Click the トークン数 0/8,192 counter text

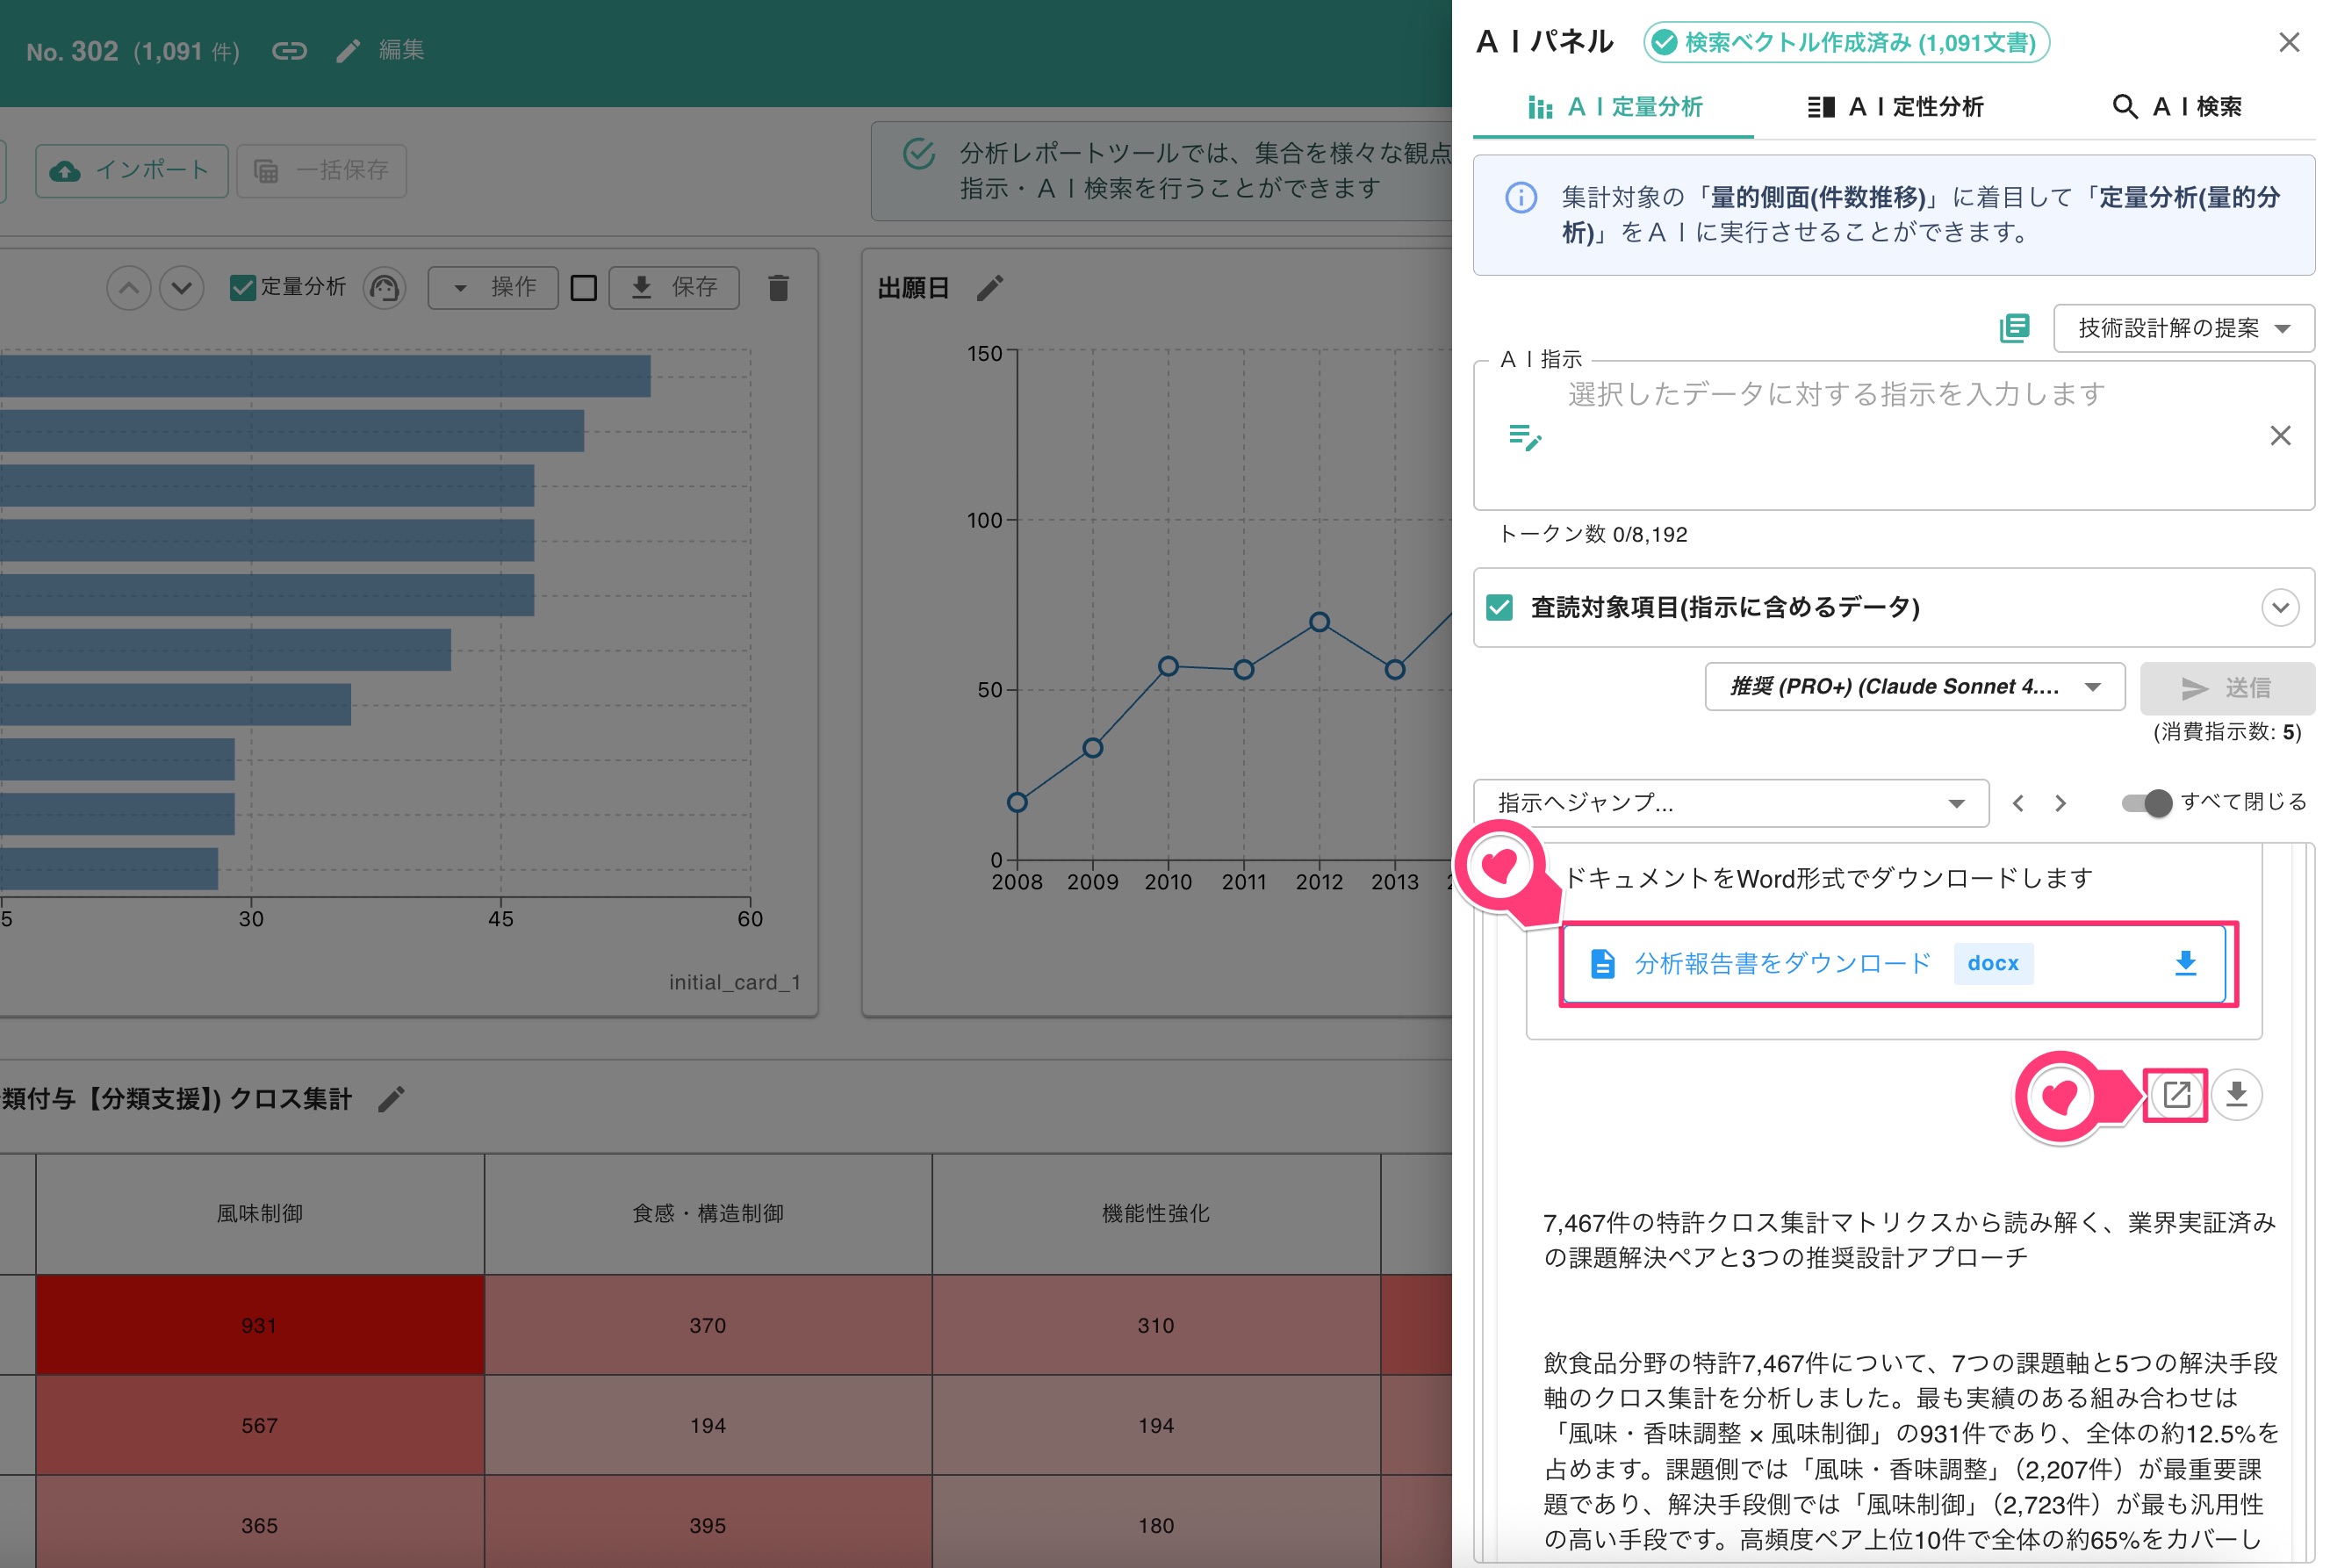click(x=1593, y=534)
